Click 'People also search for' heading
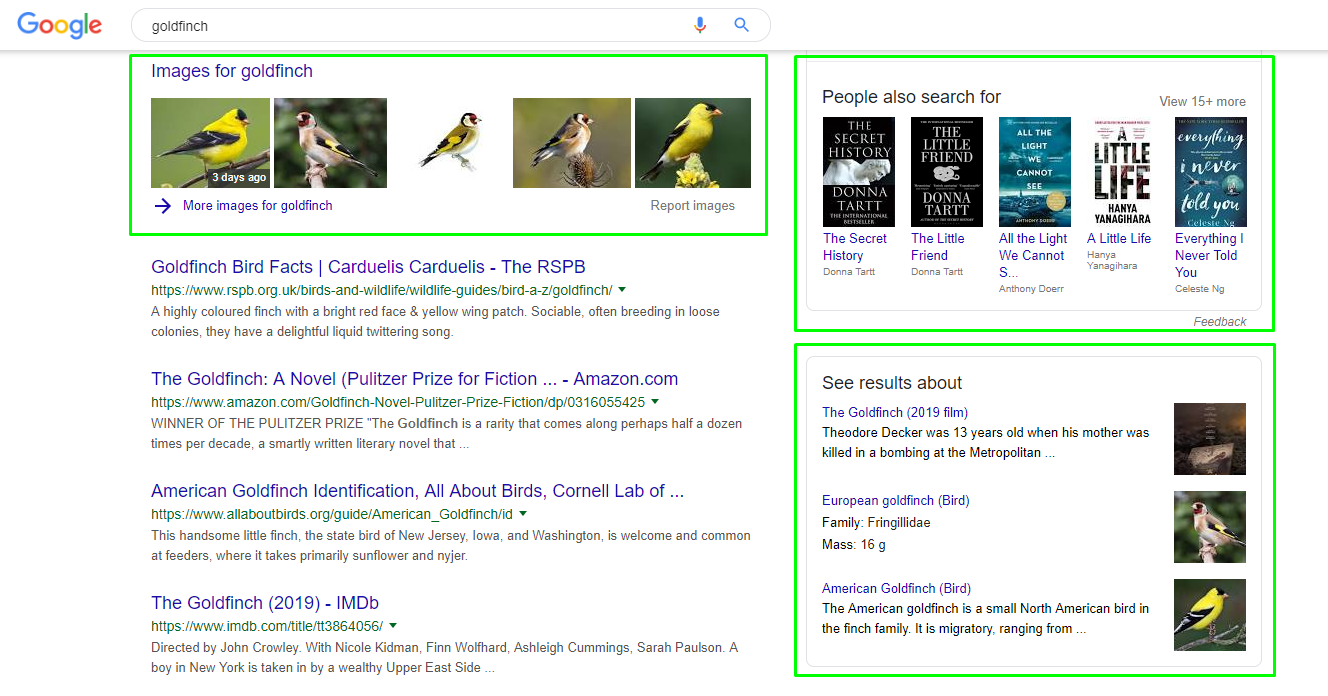 [x=911, y=97]
